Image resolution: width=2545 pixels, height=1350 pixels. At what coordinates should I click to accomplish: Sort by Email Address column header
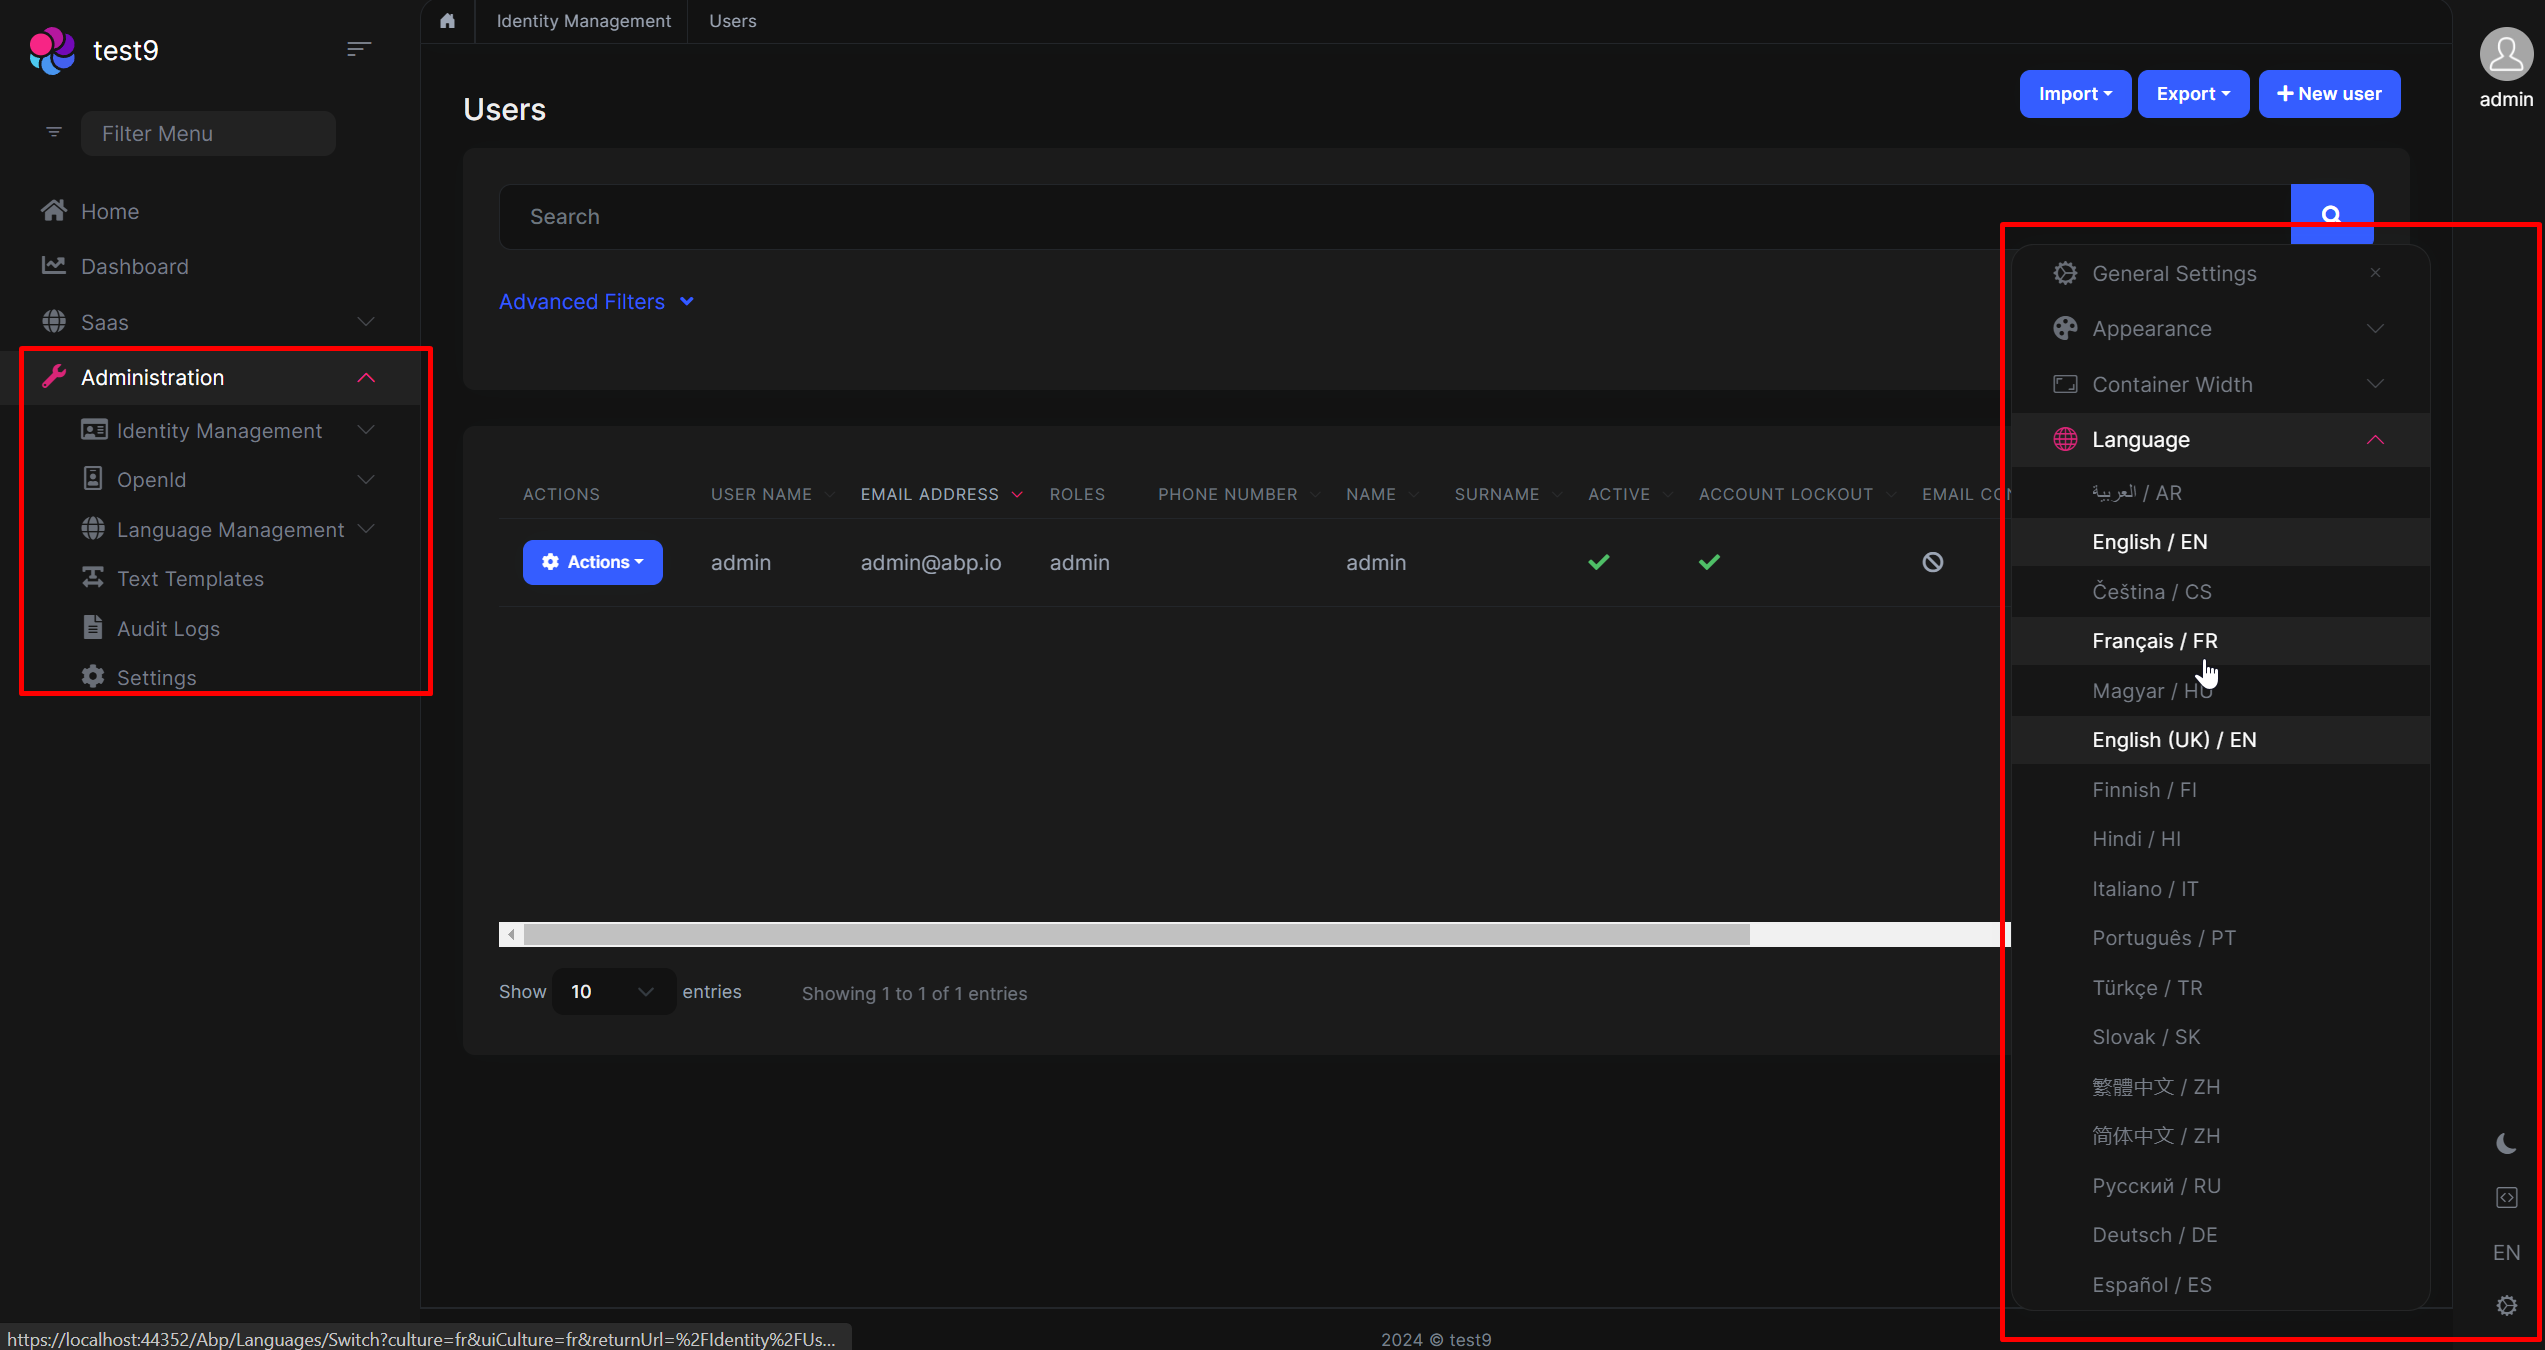(929, 494)
